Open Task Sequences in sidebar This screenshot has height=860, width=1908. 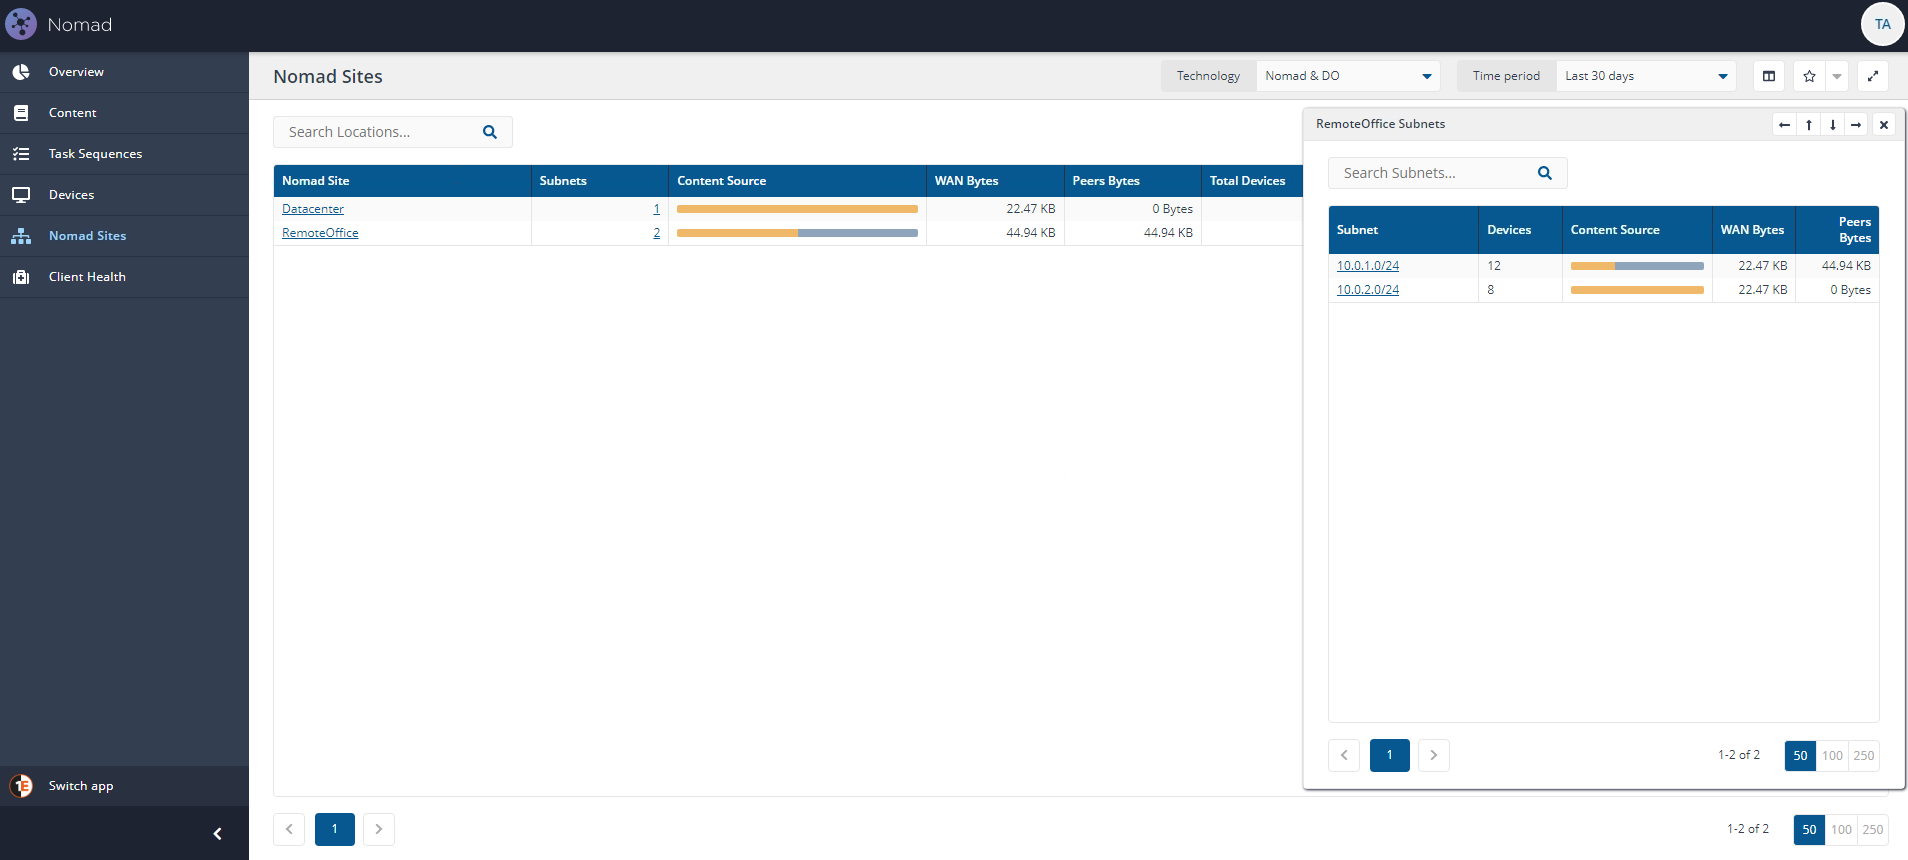(x=124, y=154)
